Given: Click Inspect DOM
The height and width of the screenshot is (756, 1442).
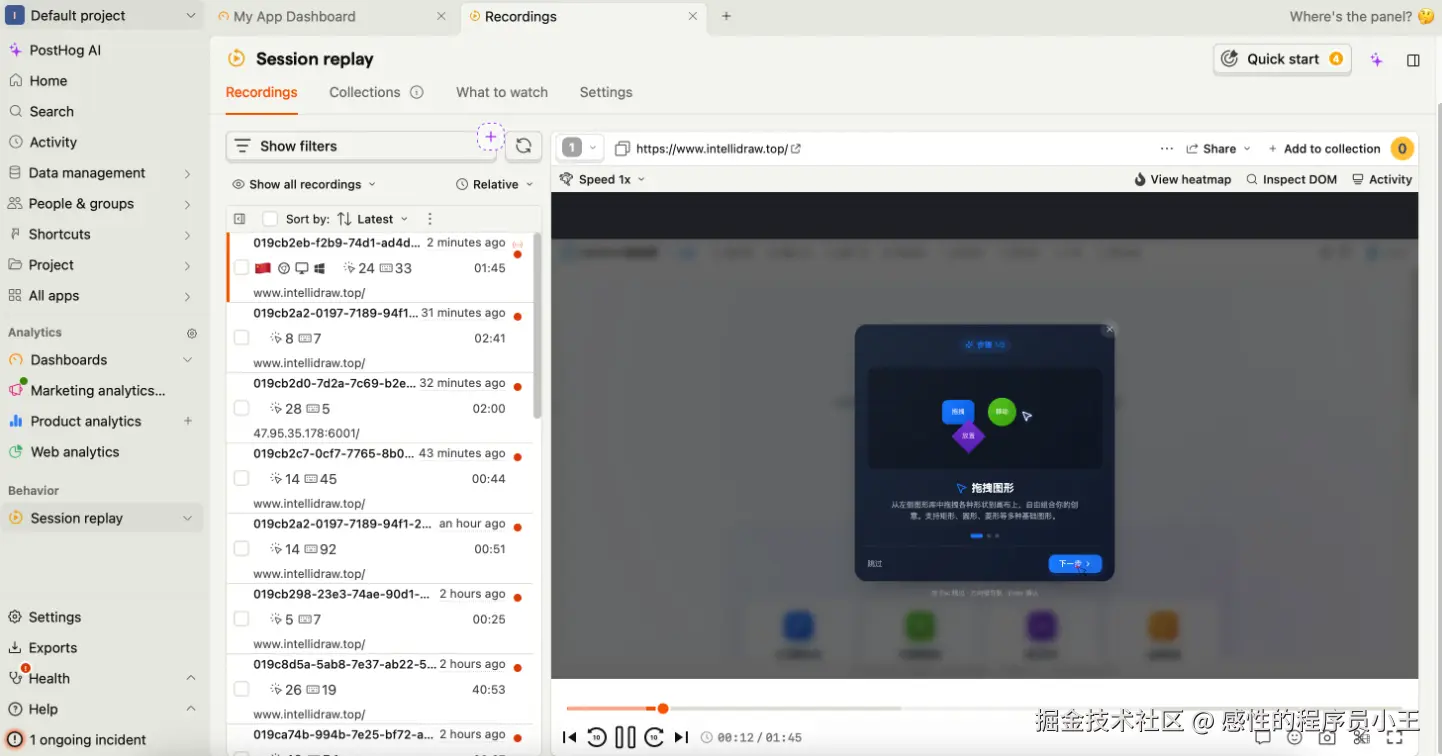Looking at the screenshot, I should (x=1291, y=180).
